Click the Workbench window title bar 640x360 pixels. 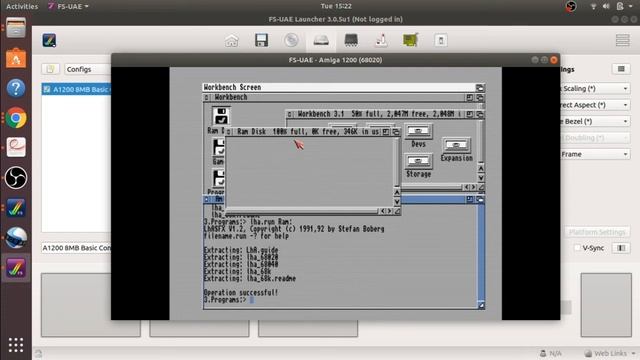(x=338, y=97)
